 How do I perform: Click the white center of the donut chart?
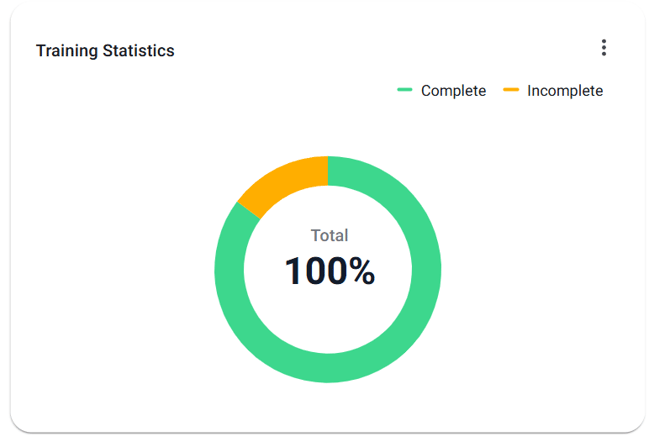328,310
